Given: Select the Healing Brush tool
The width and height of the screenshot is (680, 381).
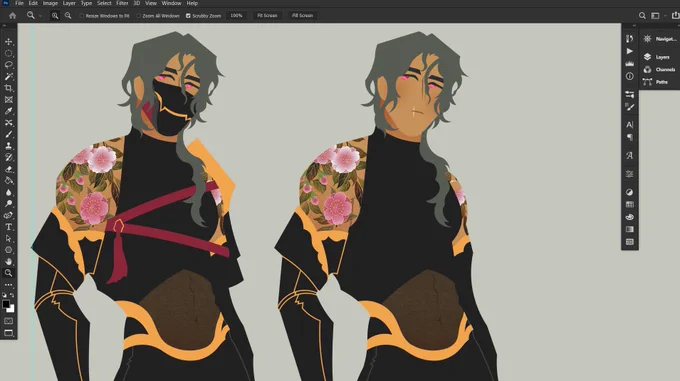Looking at the screenshot, I should pyautogui.click(x=8, y=123).
